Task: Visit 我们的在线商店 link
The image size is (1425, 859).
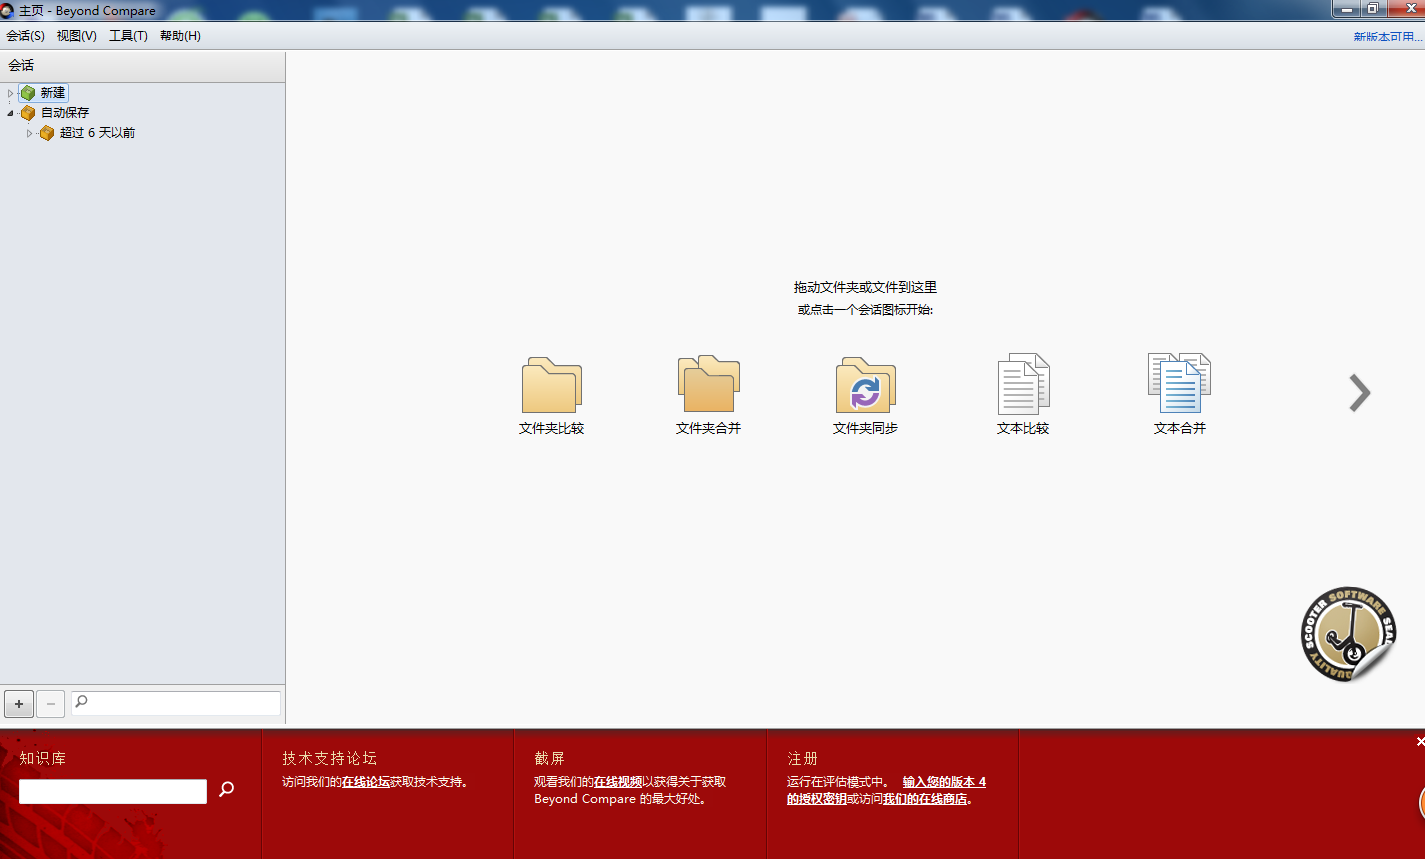Action: (x=925, y=799)
